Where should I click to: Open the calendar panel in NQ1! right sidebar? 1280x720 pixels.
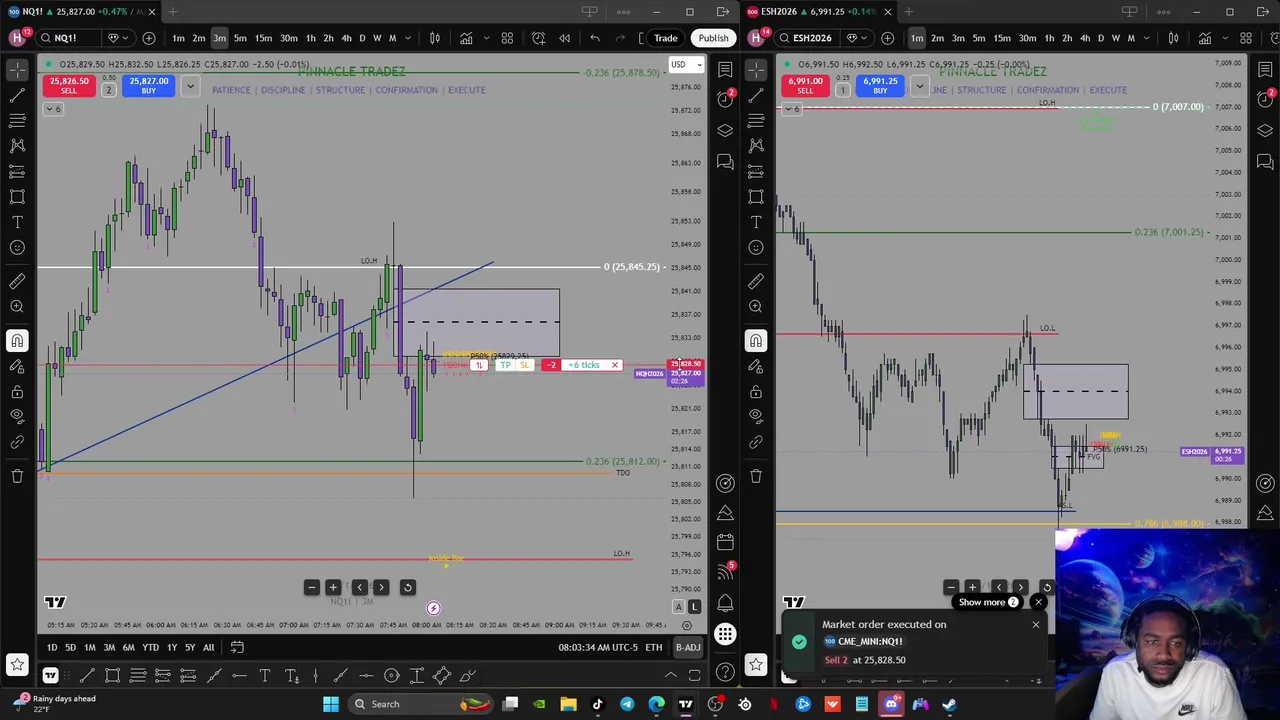pyautogui.click(x=725, y=542)
